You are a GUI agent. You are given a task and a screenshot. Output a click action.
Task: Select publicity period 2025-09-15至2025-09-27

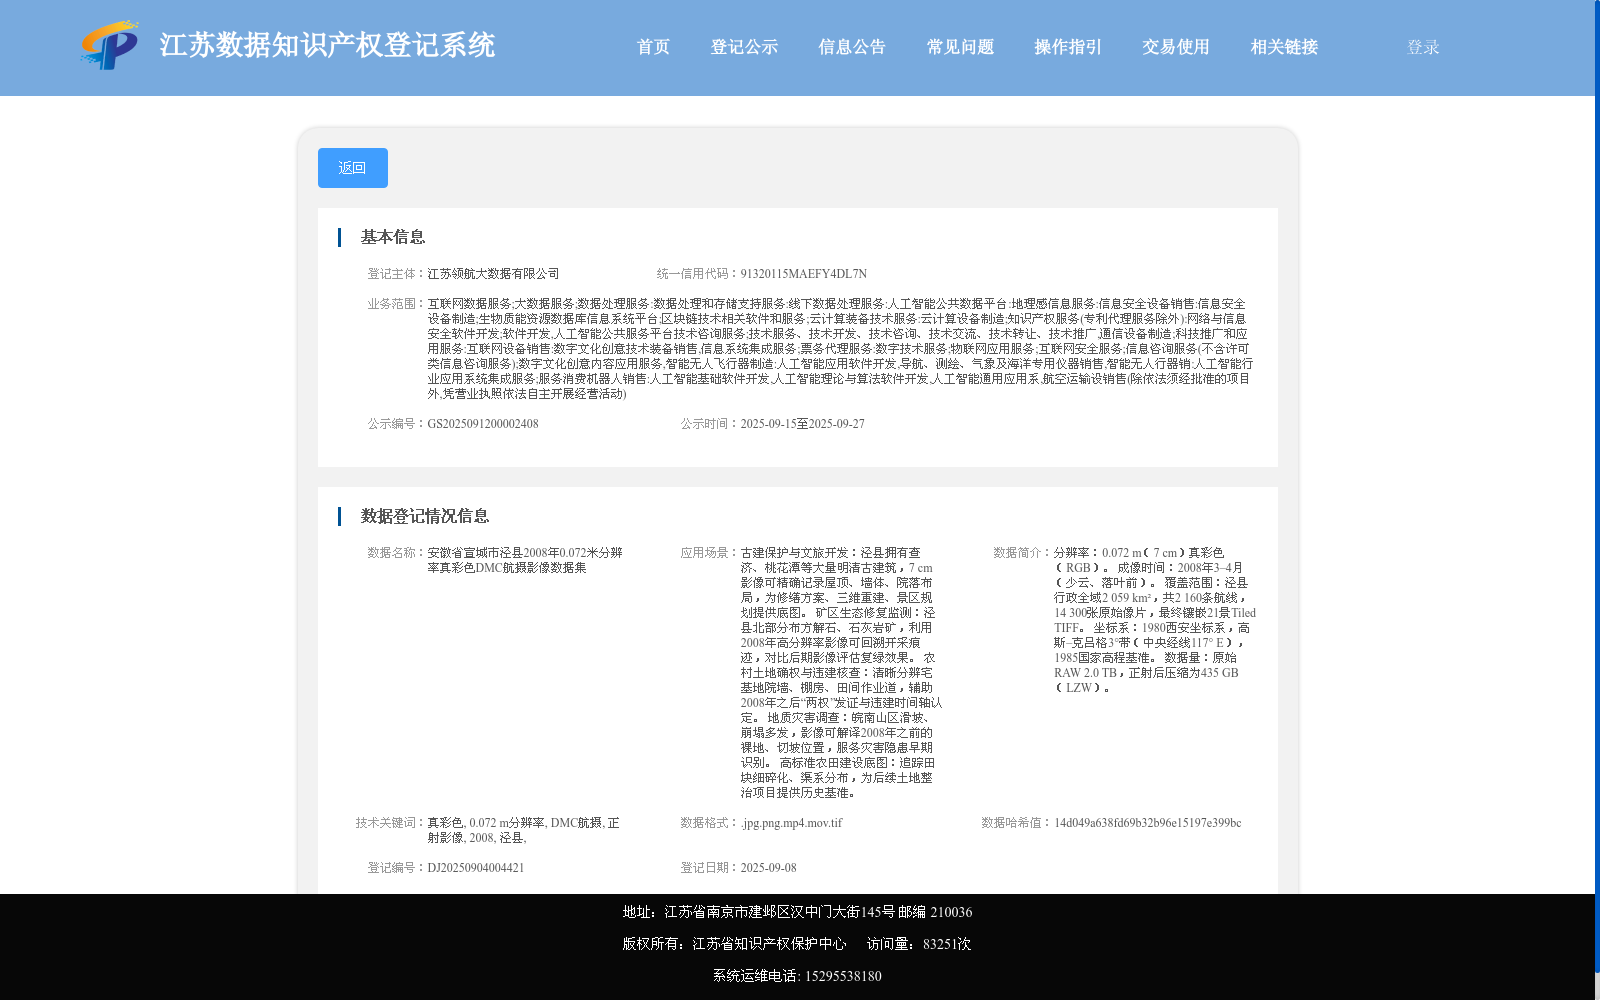point(802,424)
